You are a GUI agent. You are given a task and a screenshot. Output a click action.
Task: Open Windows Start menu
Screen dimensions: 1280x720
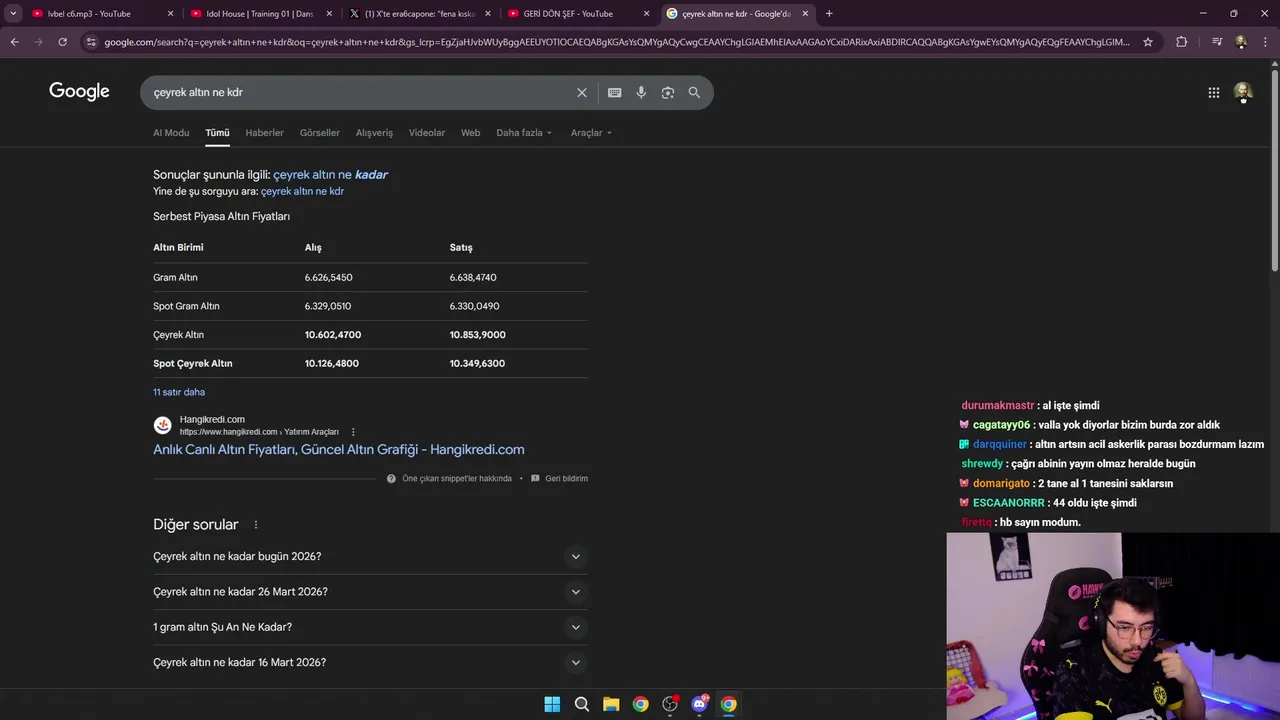coord(552,704)
